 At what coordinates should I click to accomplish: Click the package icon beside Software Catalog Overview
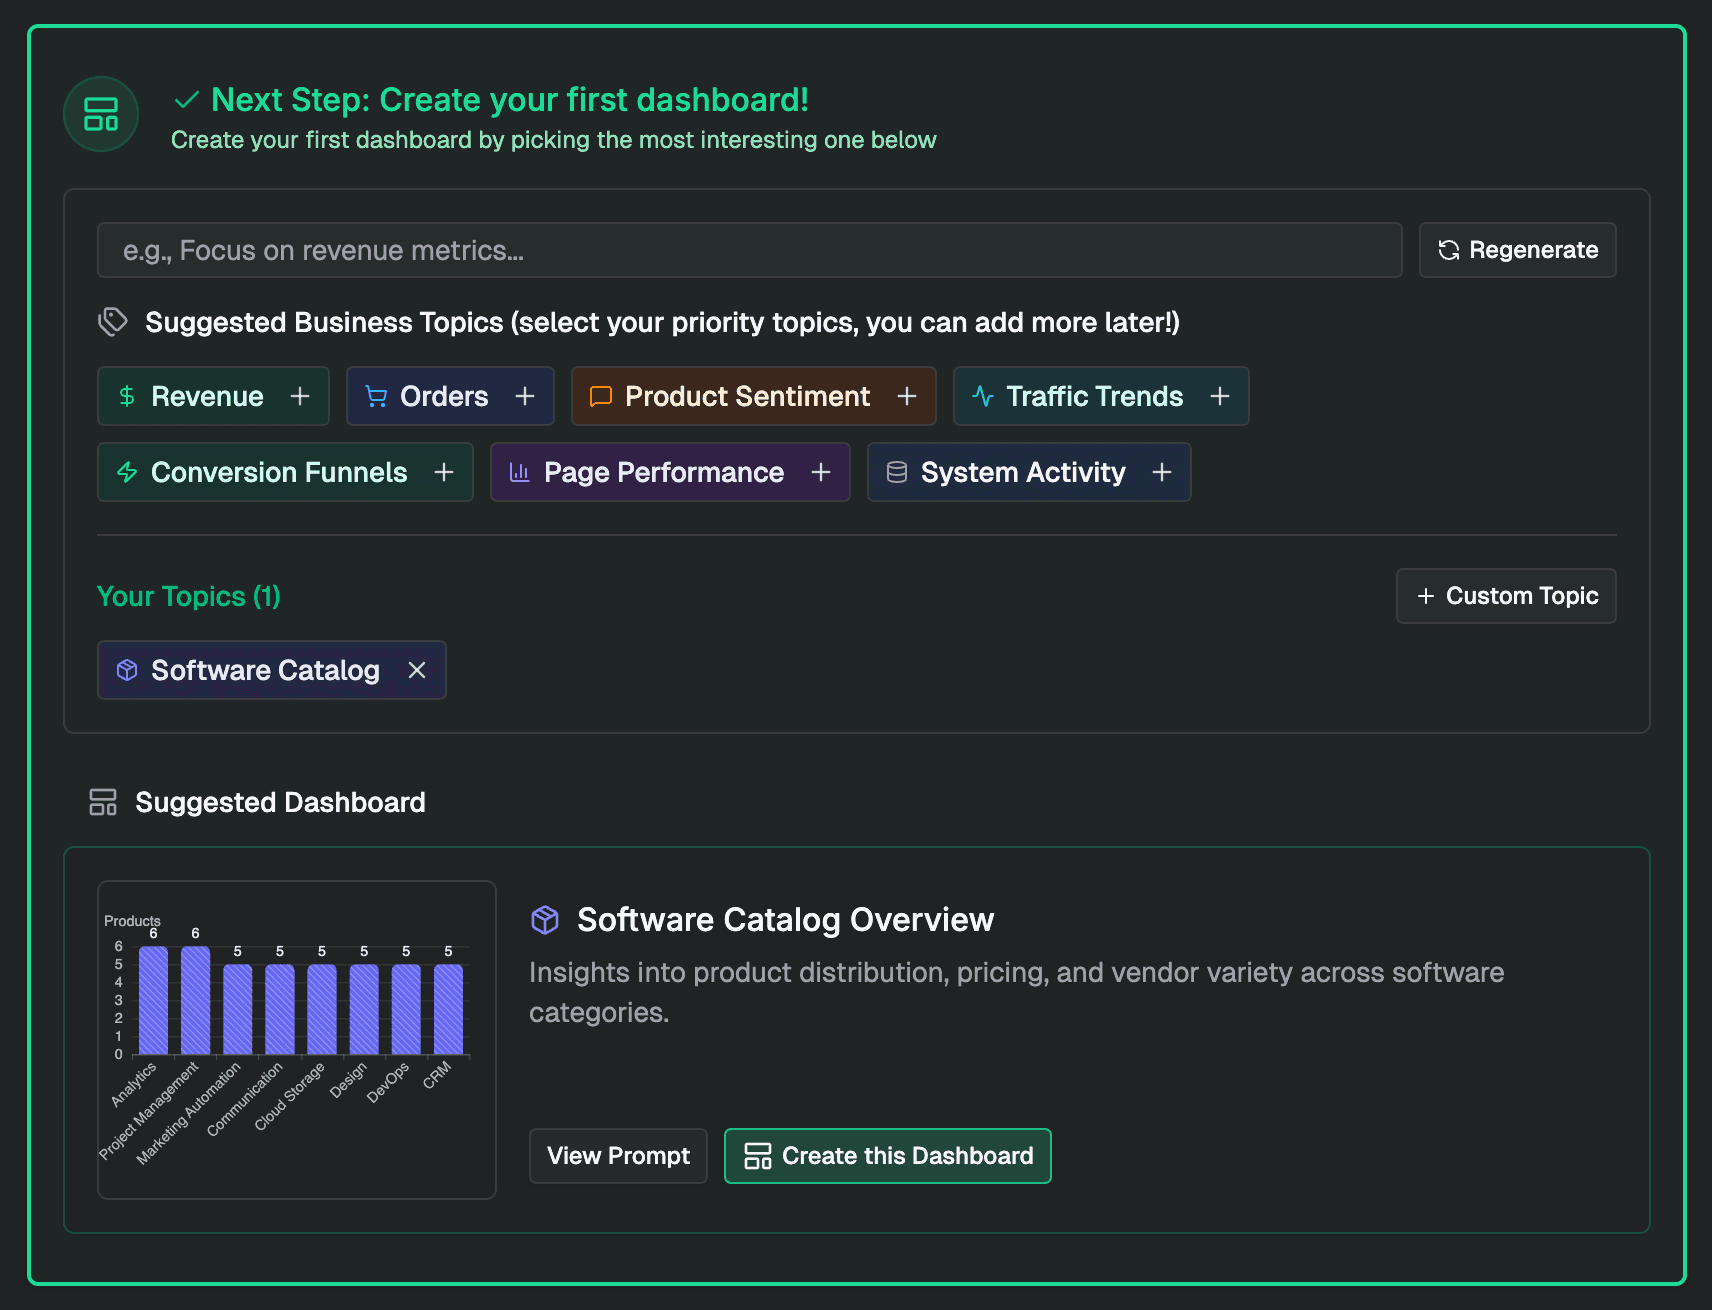pos(545,920)
